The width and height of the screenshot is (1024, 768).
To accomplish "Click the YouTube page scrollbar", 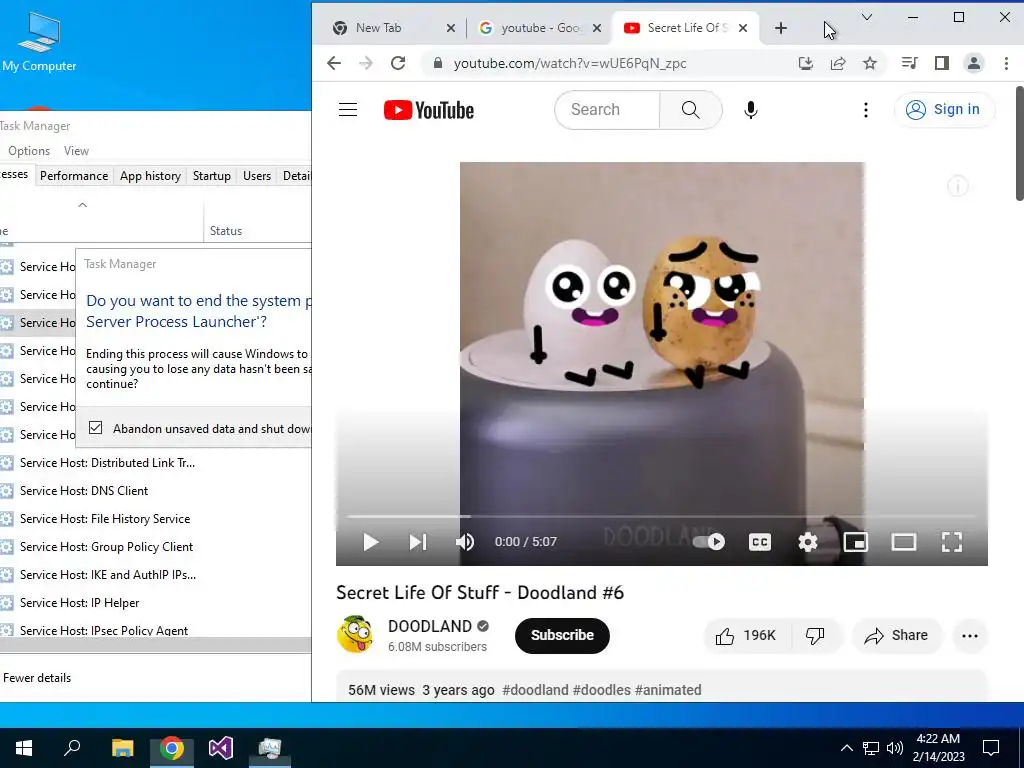I will (1019, 144).
